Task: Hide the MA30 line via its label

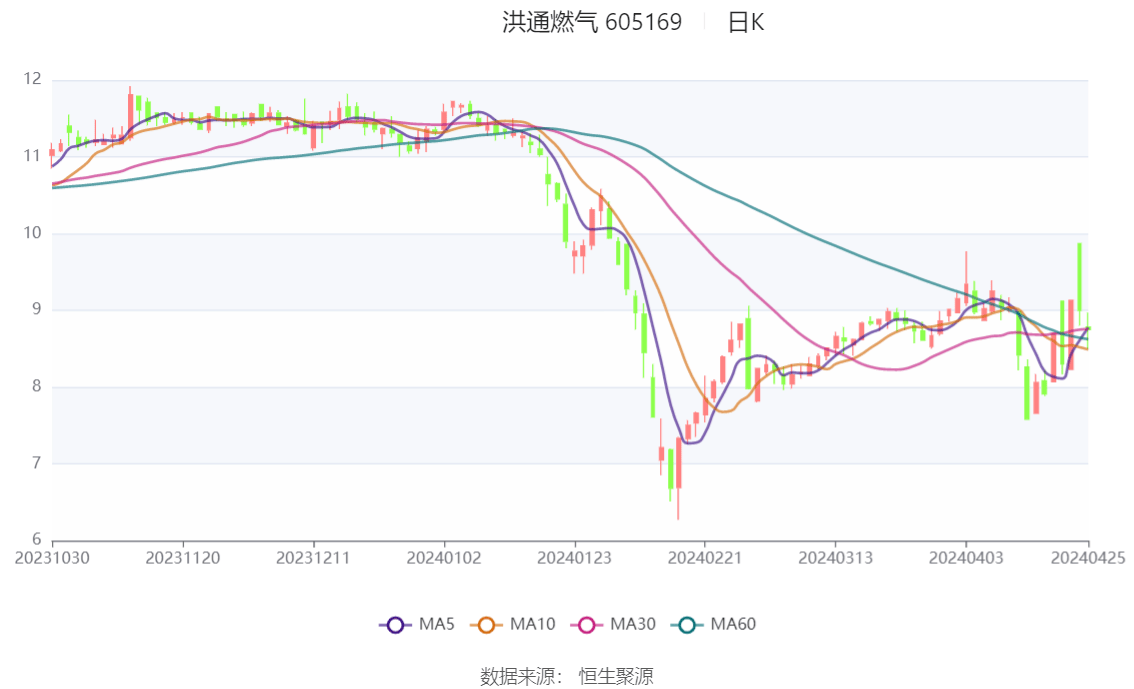Action: coord(633,625)
